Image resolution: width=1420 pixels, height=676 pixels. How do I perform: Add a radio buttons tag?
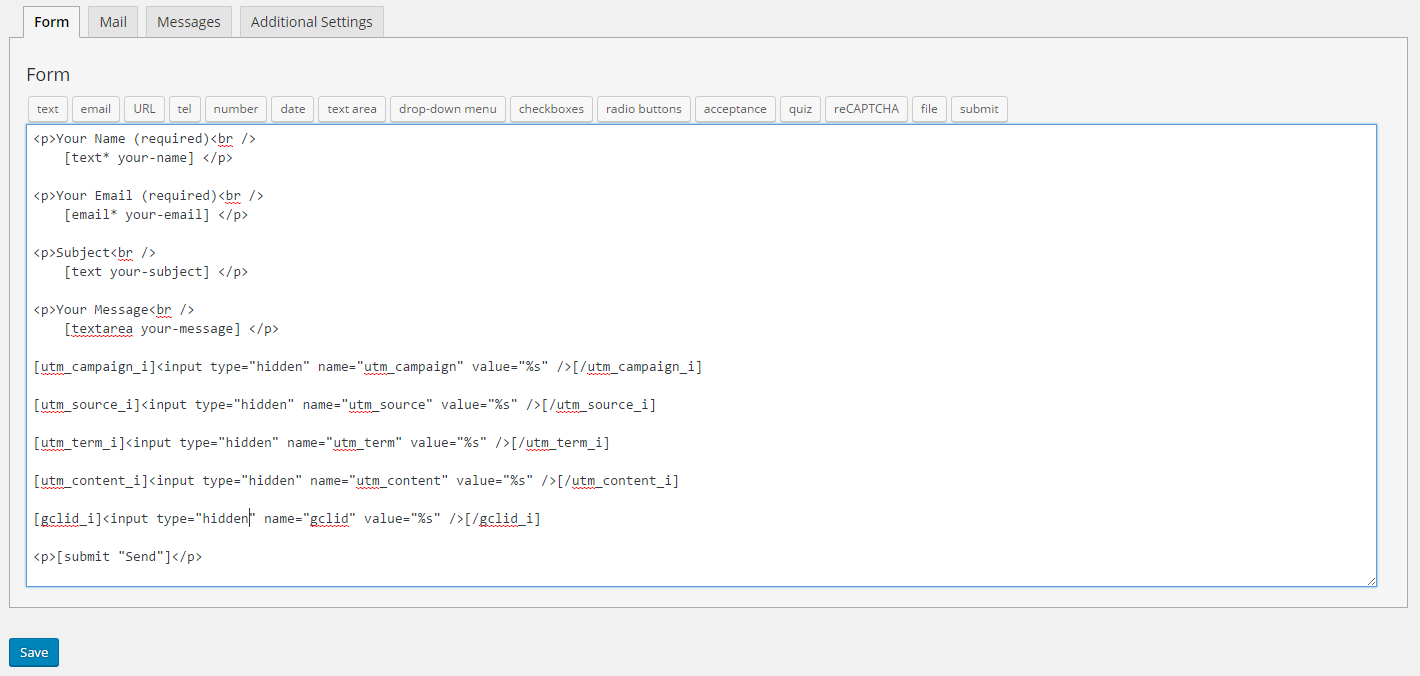pos(644,109)
